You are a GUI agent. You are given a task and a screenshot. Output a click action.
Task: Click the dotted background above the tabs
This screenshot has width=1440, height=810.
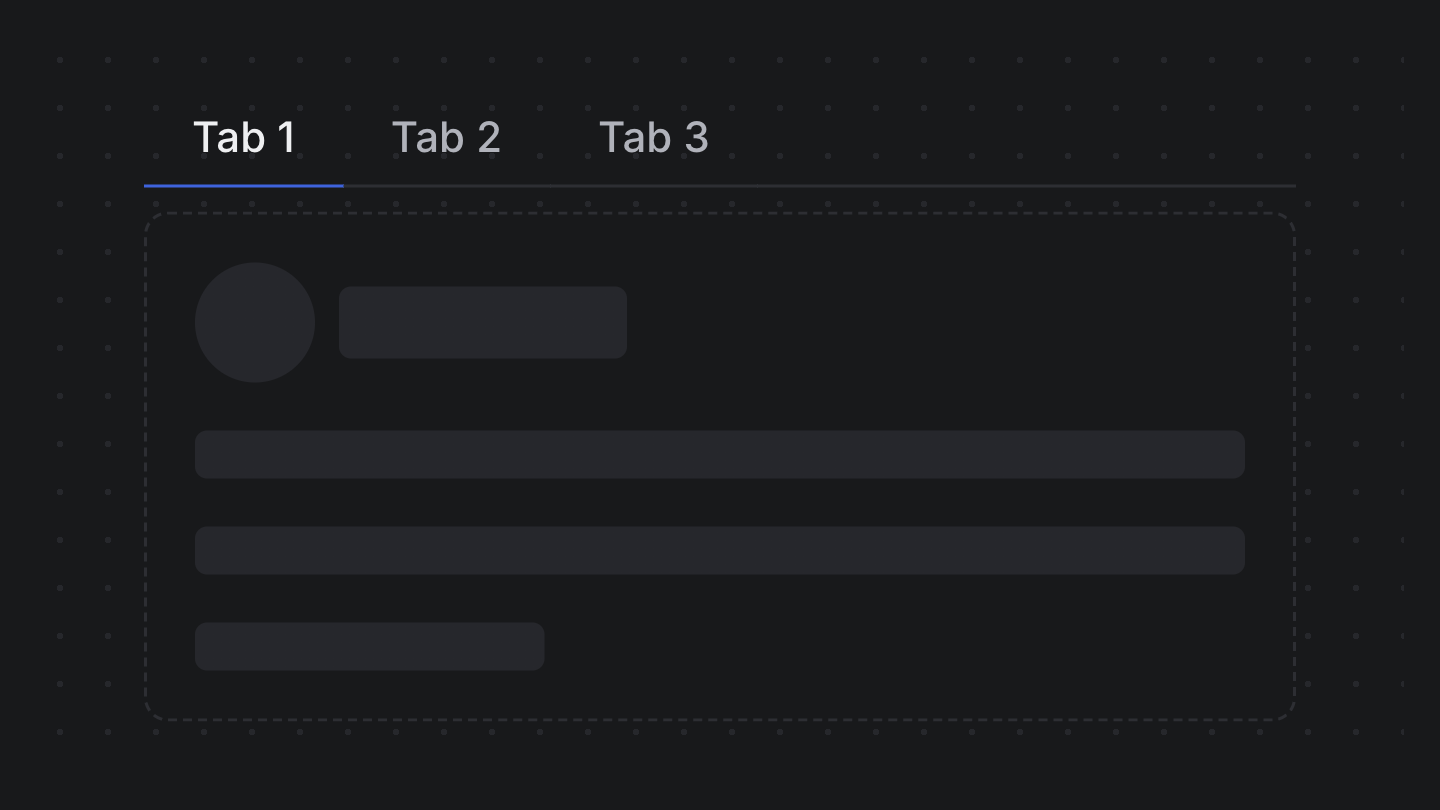click(720, 60)
